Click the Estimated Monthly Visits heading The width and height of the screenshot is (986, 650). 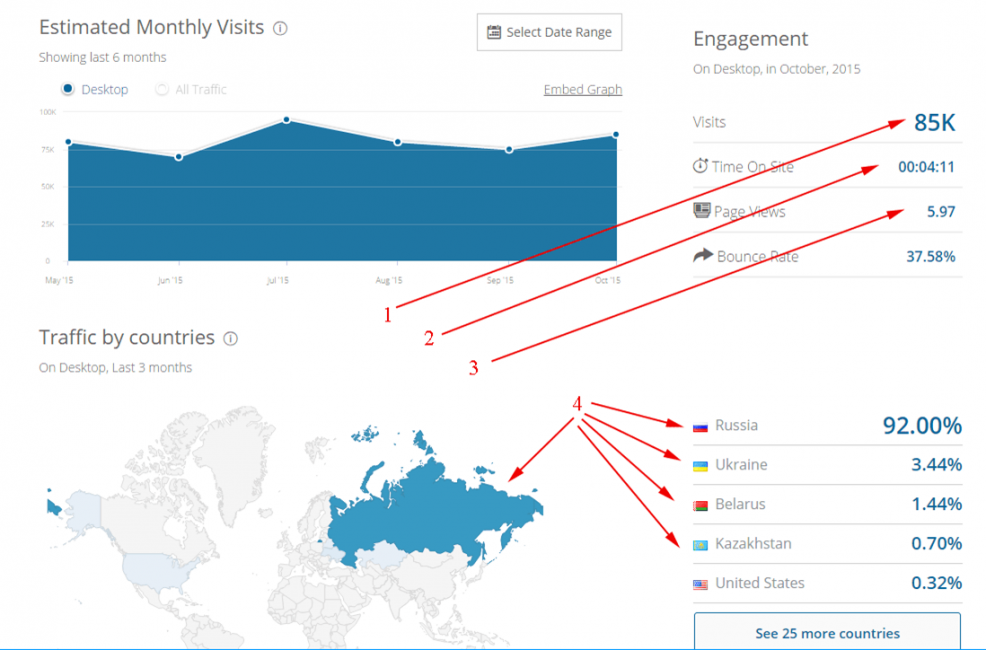coord(151,28)
